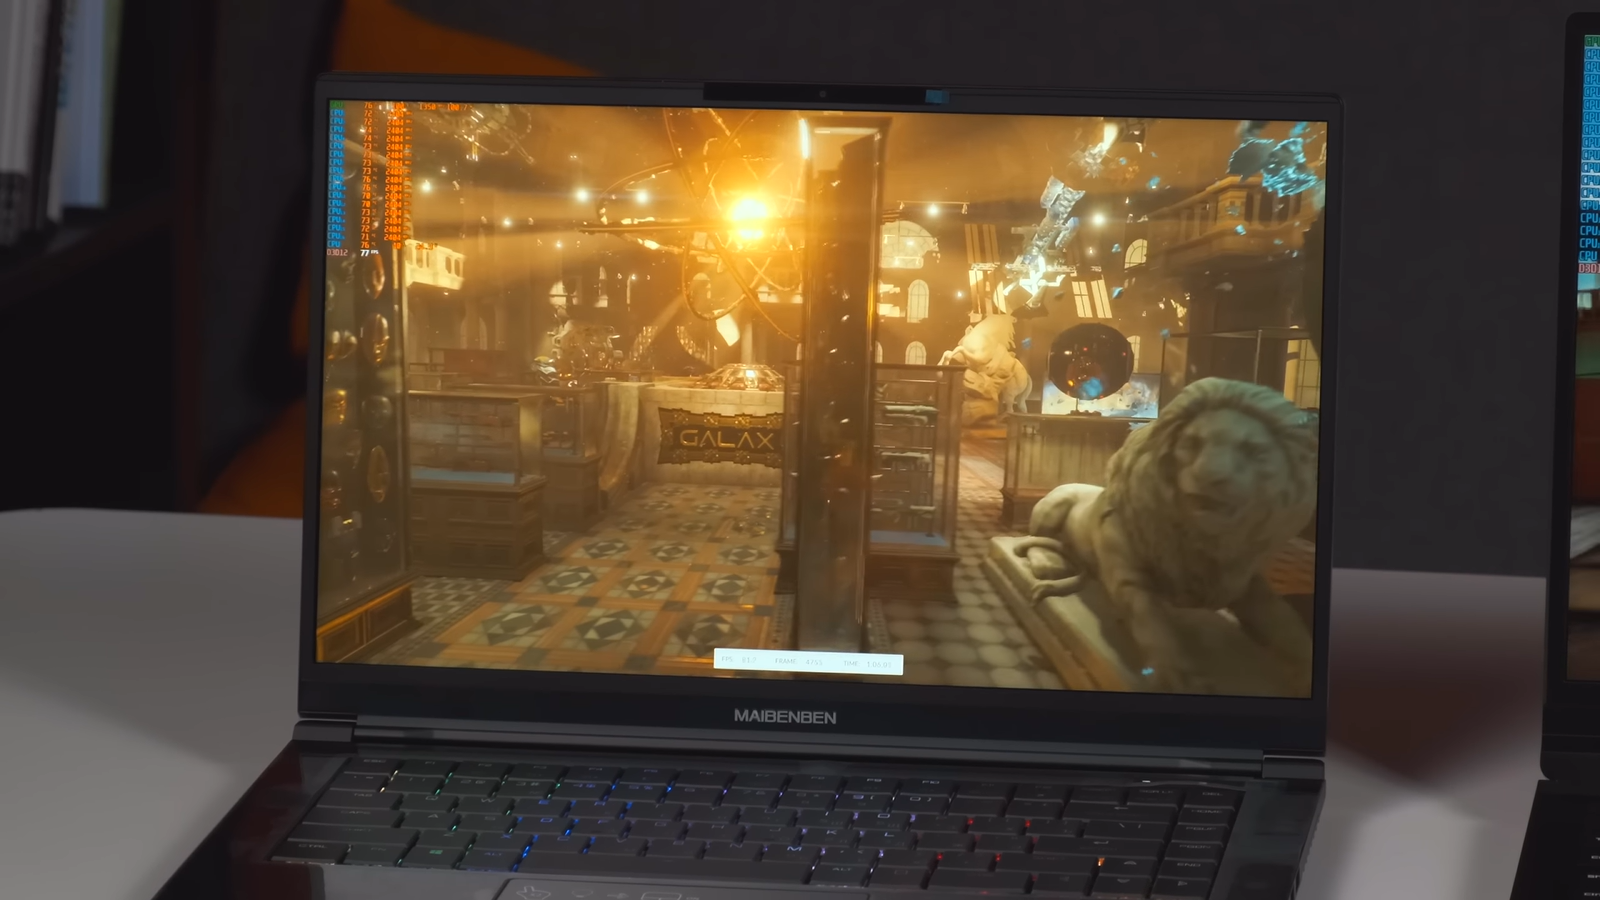Click the TIME readout in the bottom bar
Screen dimensions: 1600x900
click(x=867, y=663)
